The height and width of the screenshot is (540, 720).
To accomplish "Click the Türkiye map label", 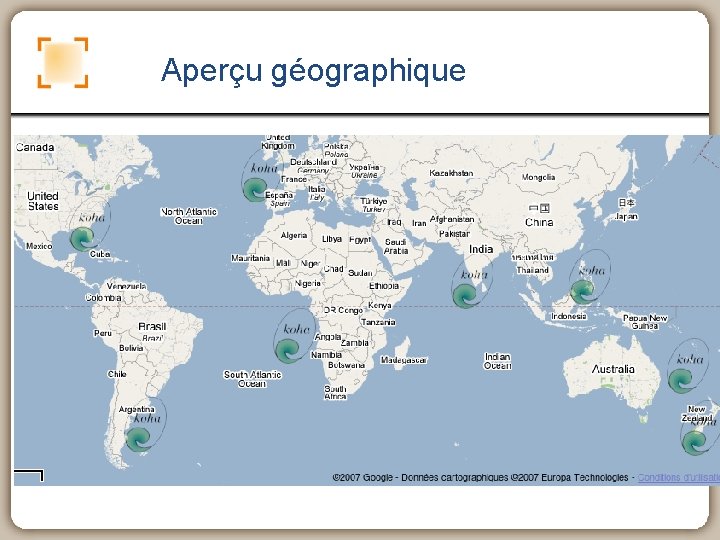I will [373, 201].
